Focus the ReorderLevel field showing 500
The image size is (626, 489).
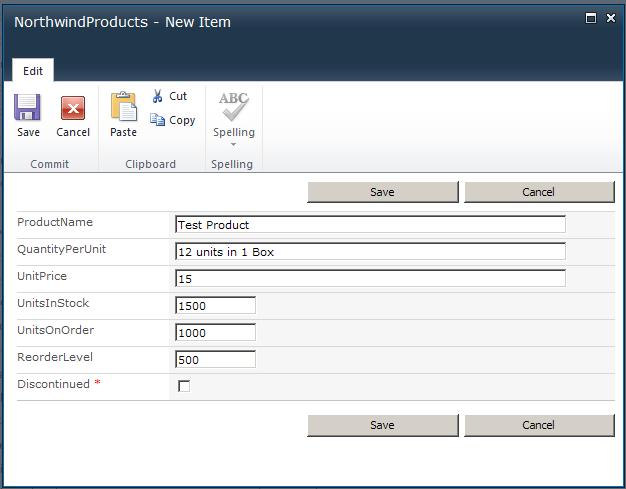coord(216,359)
